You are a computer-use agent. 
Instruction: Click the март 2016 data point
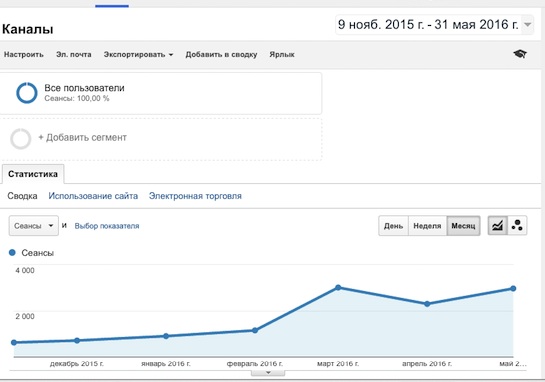338,287
